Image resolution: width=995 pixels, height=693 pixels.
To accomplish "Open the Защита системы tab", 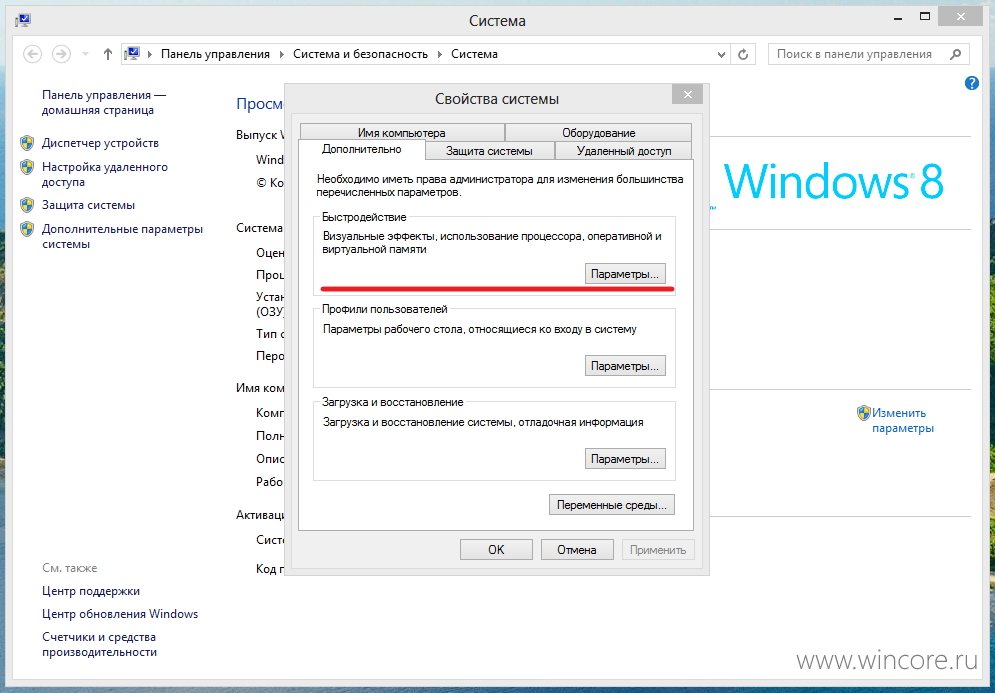I will coord(489,151).
